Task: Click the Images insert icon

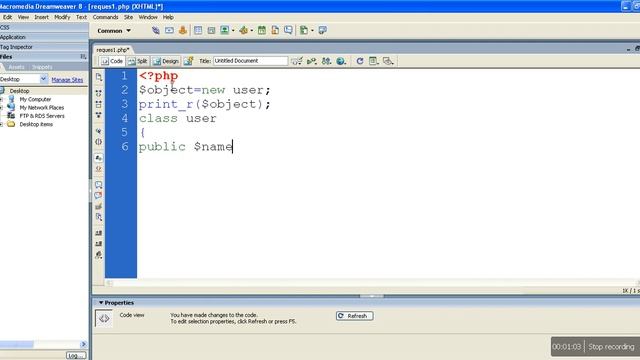Action: point(224,31)
